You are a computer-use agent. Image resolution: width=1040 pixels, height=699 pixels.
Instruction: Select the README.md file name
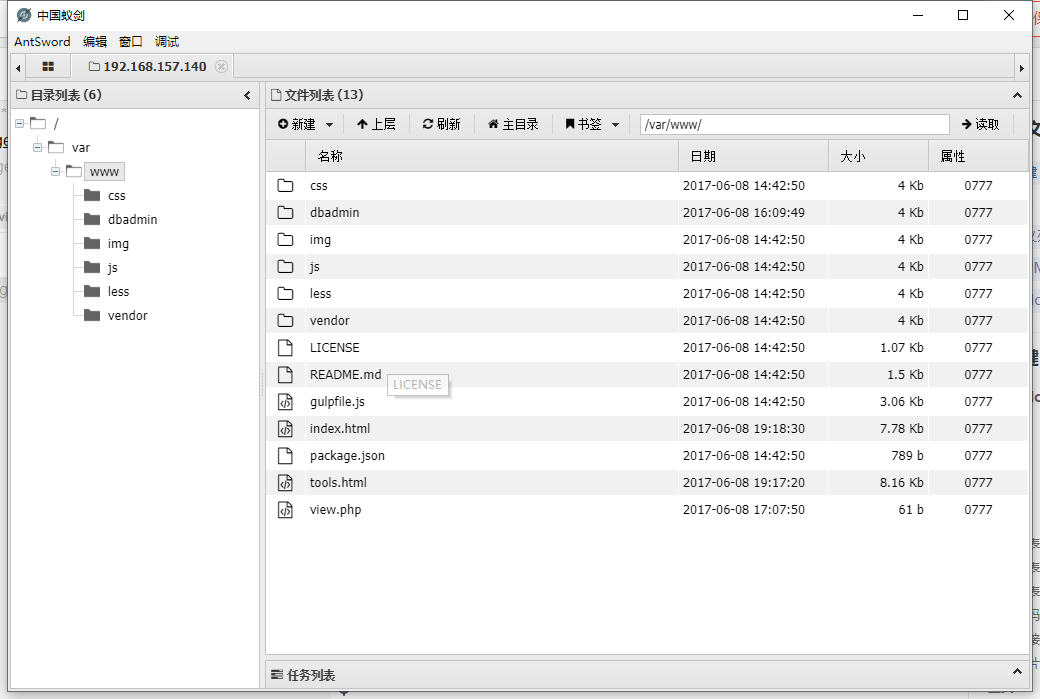(346, 375)
